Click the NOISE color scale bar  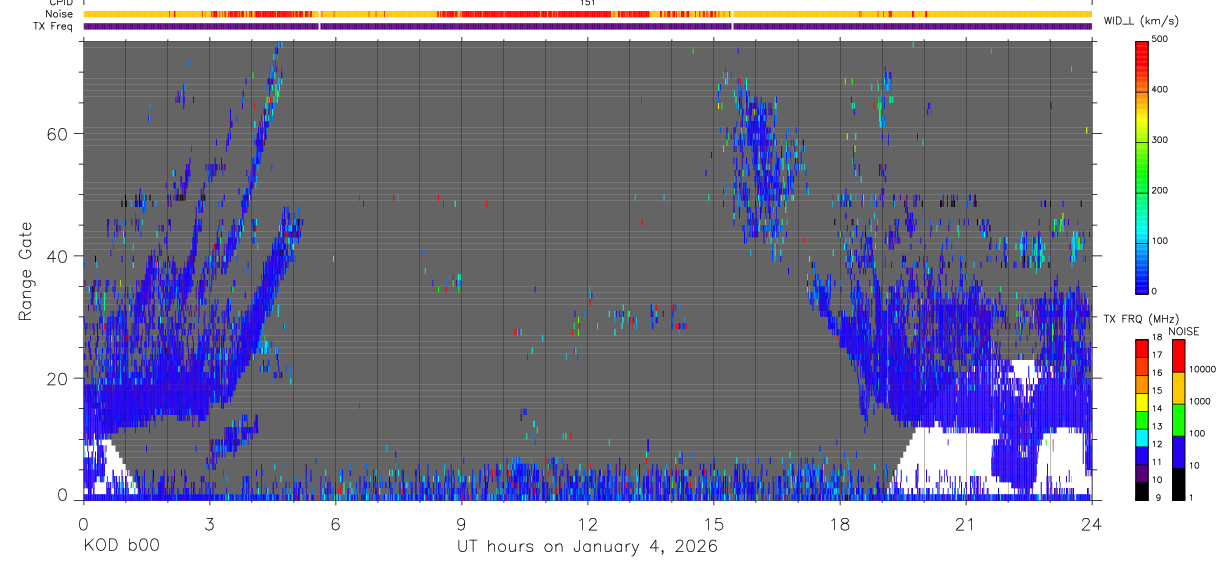(1178, 419)
